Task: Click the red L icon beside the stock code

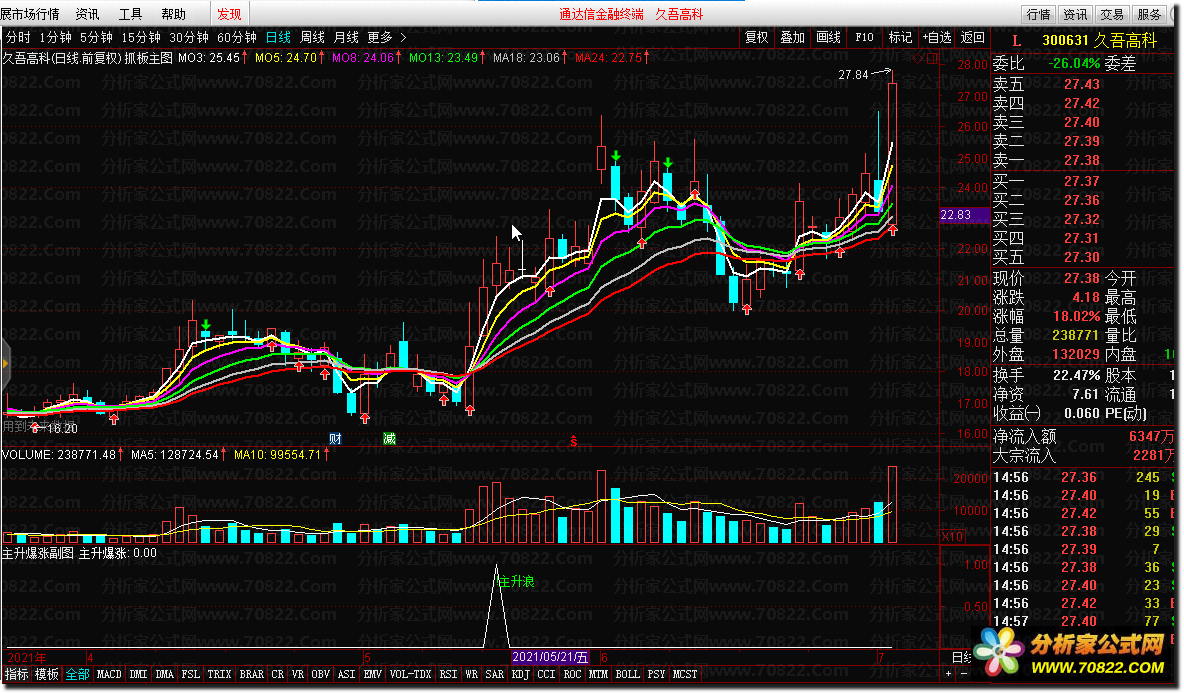Action: coord(1016,41)
